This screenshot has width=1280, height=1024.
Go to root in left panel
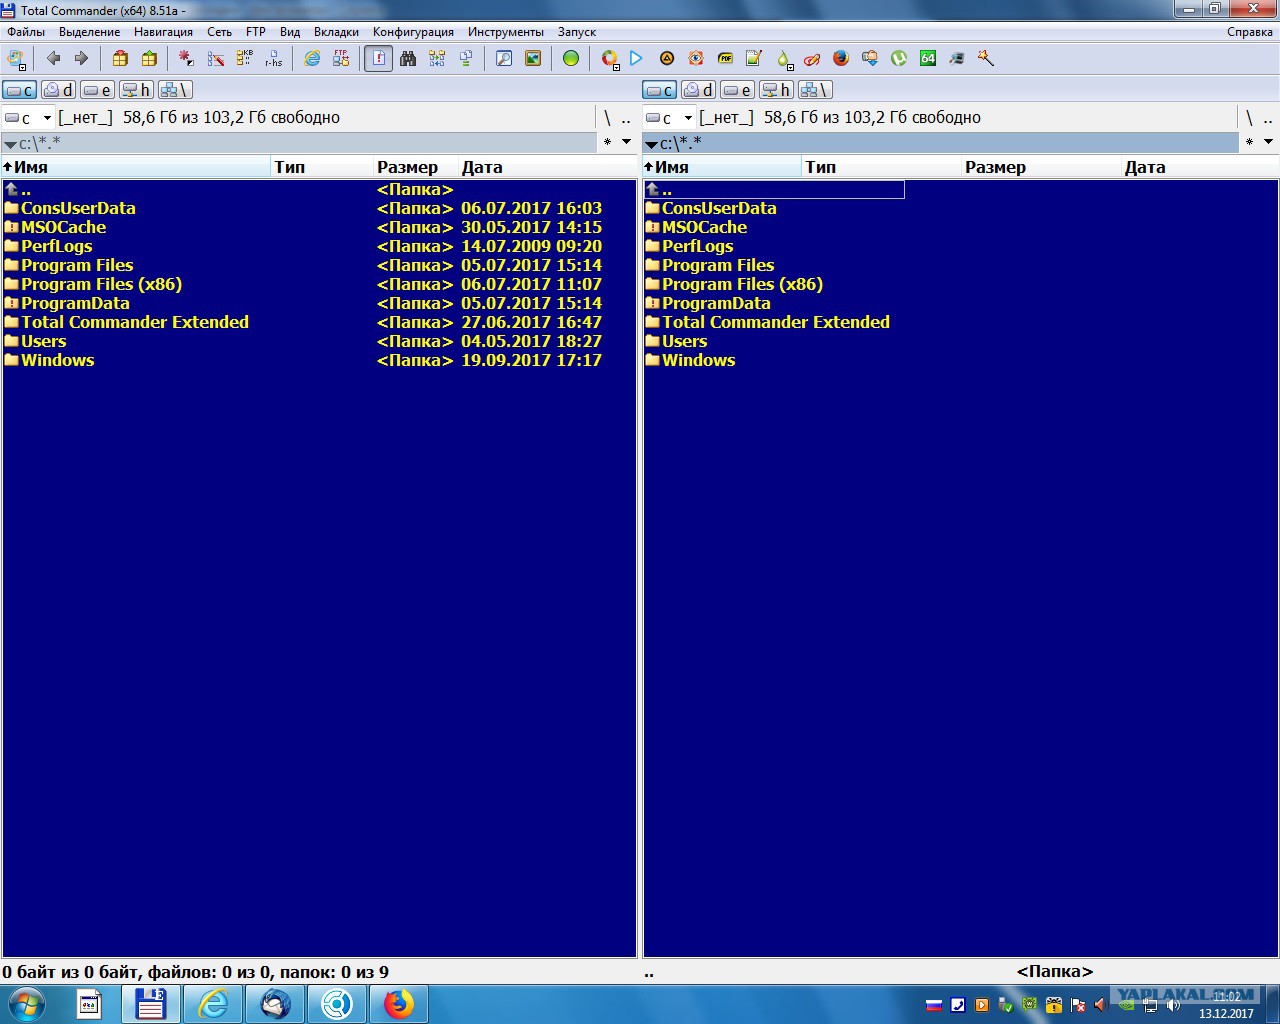607,118
